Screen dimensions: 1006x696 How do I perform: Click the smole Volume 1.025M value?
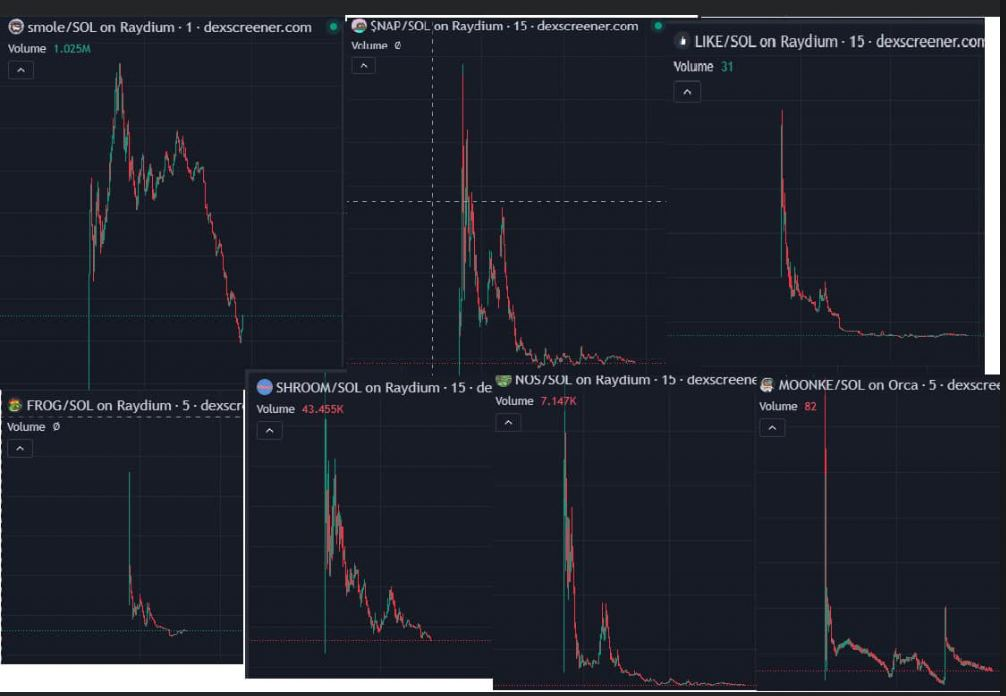(x=72, y=49)
